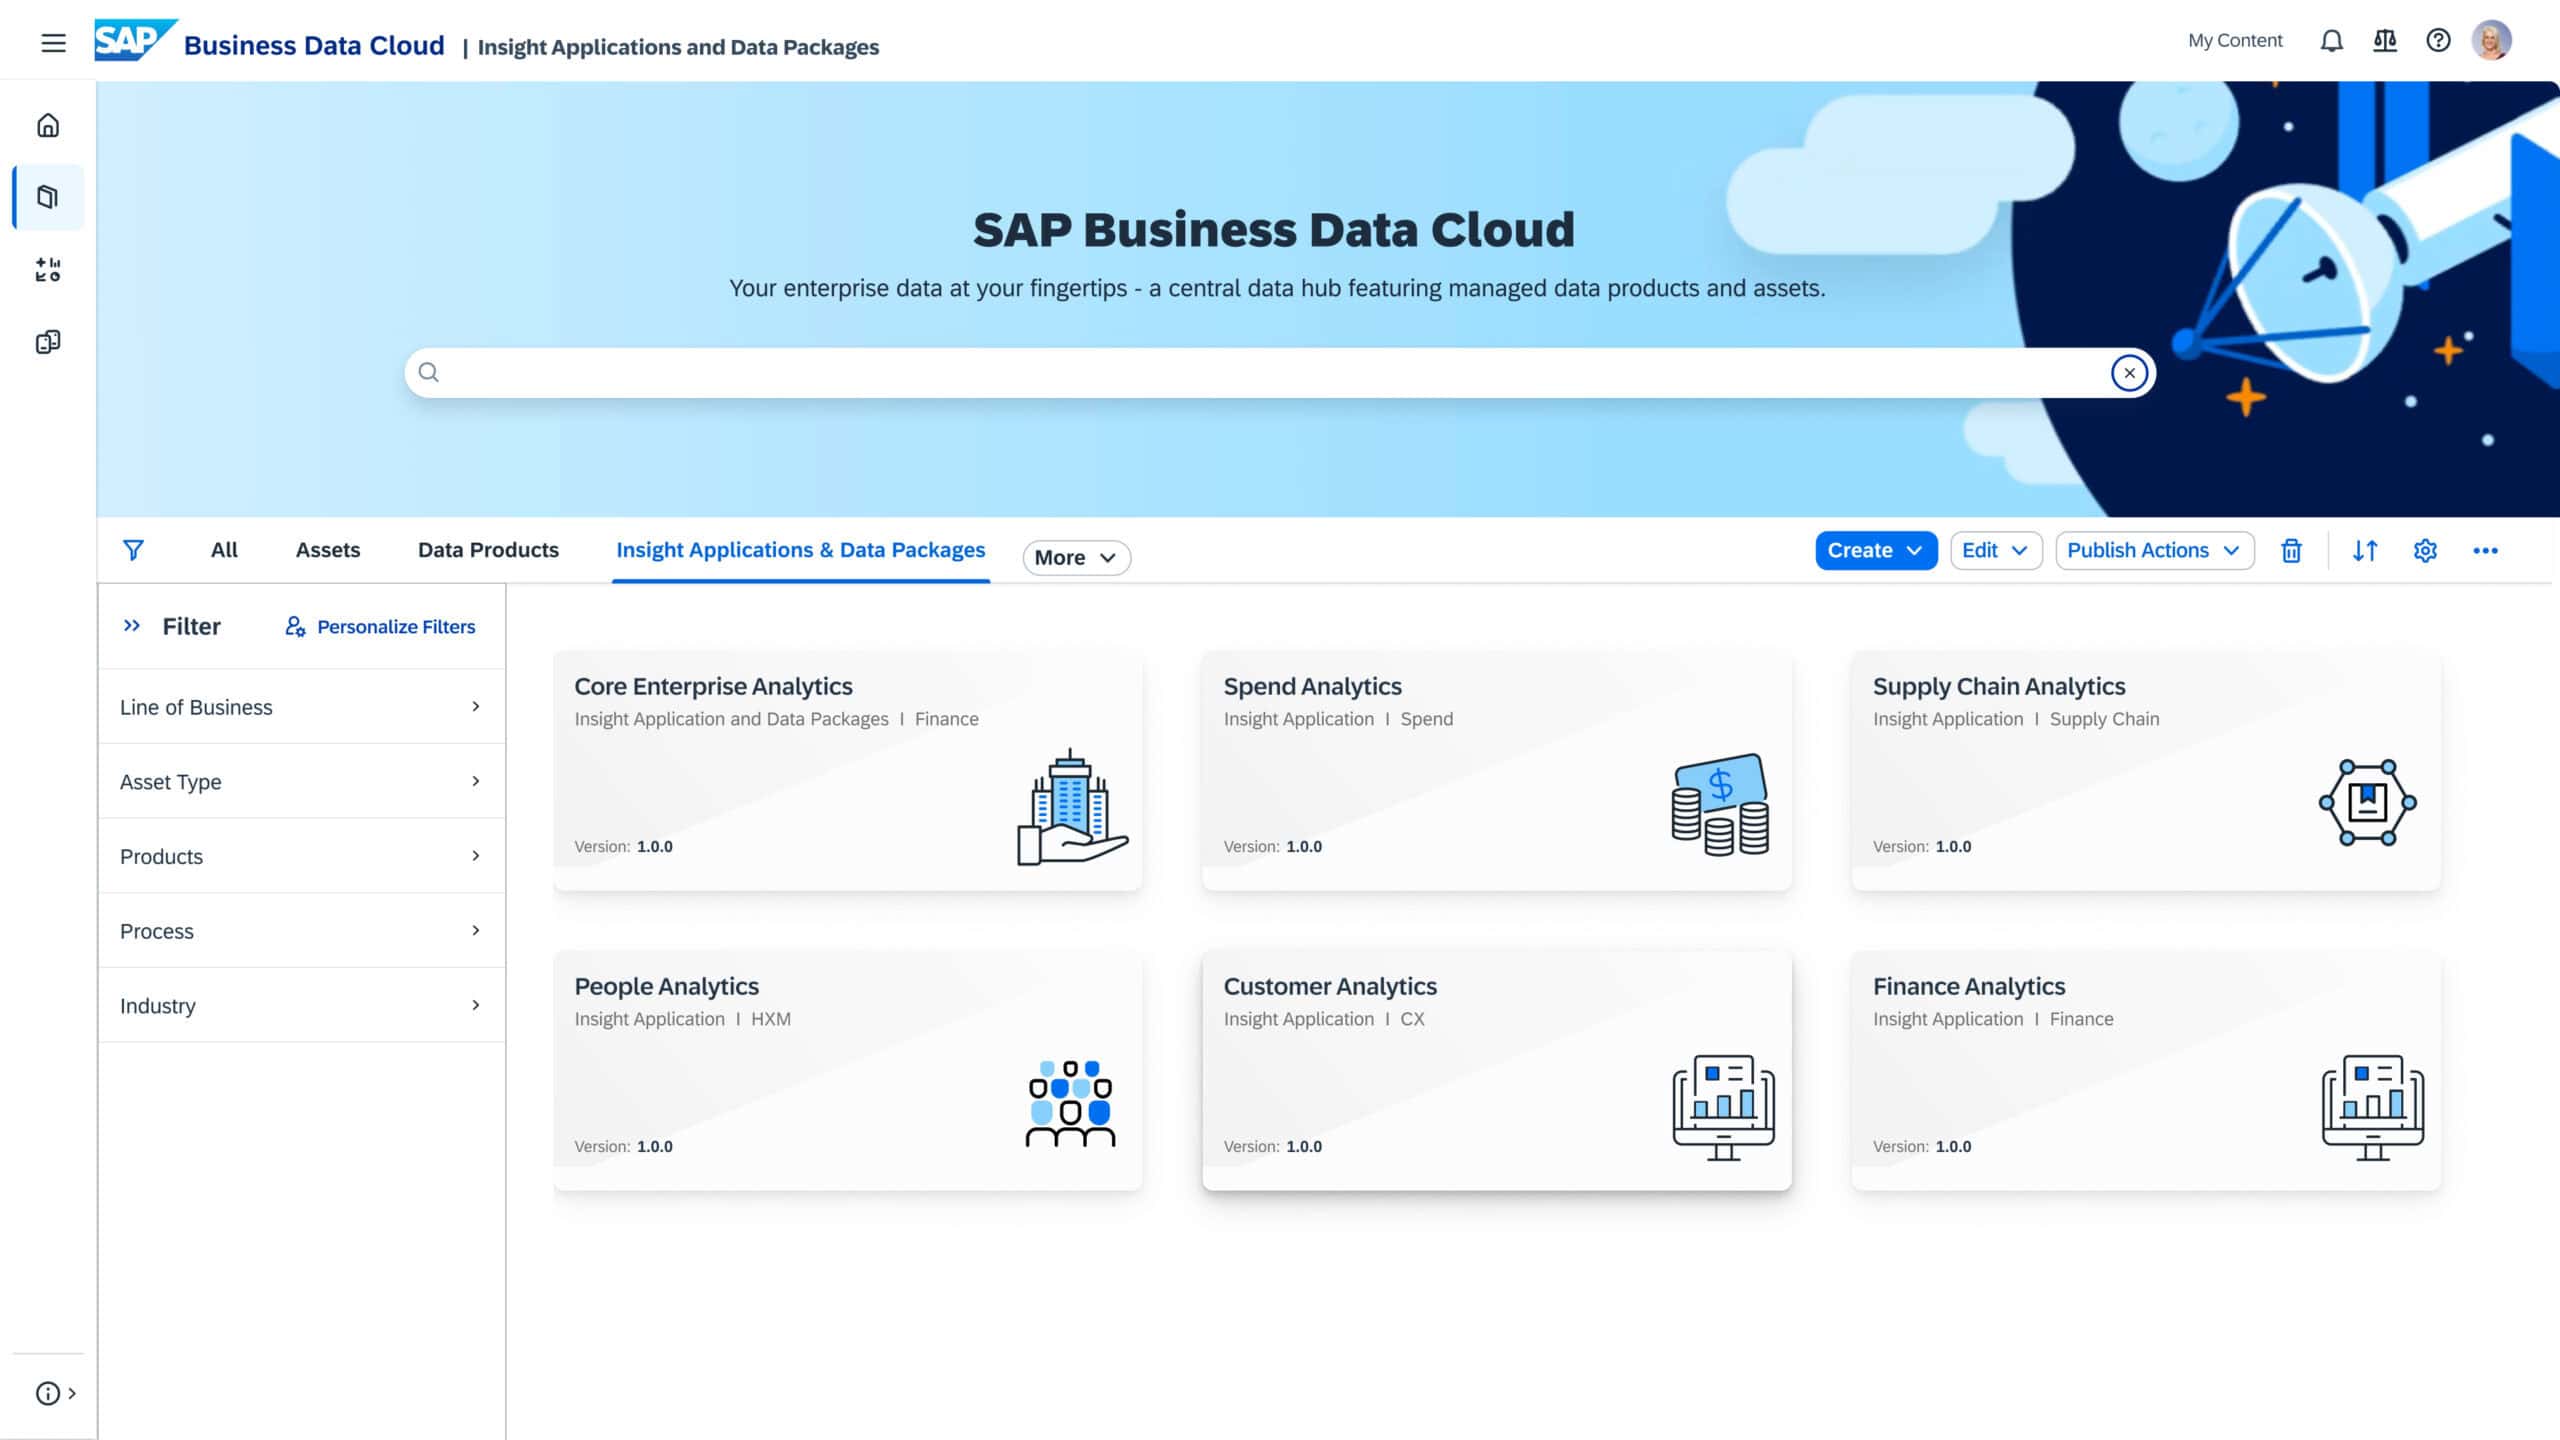The height and width of the screenshot is (1440, 2560).
Task: Open the help question mark icon
Action: [x=2438, y=40]
